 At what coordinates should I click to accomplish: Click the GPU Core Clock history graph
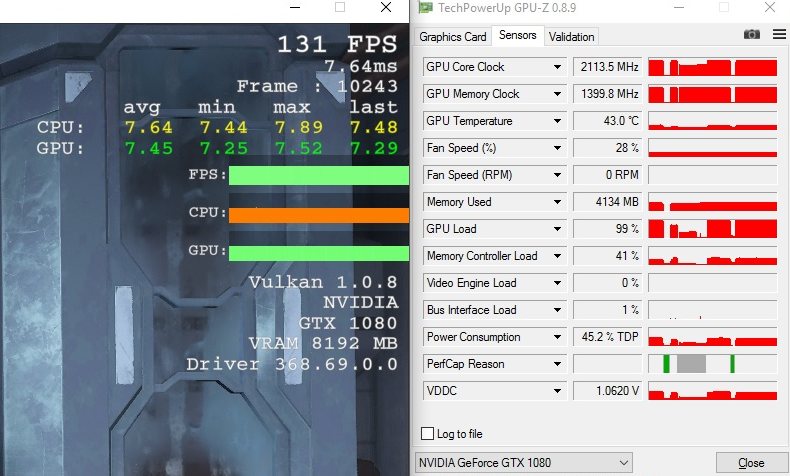[712, 67]
